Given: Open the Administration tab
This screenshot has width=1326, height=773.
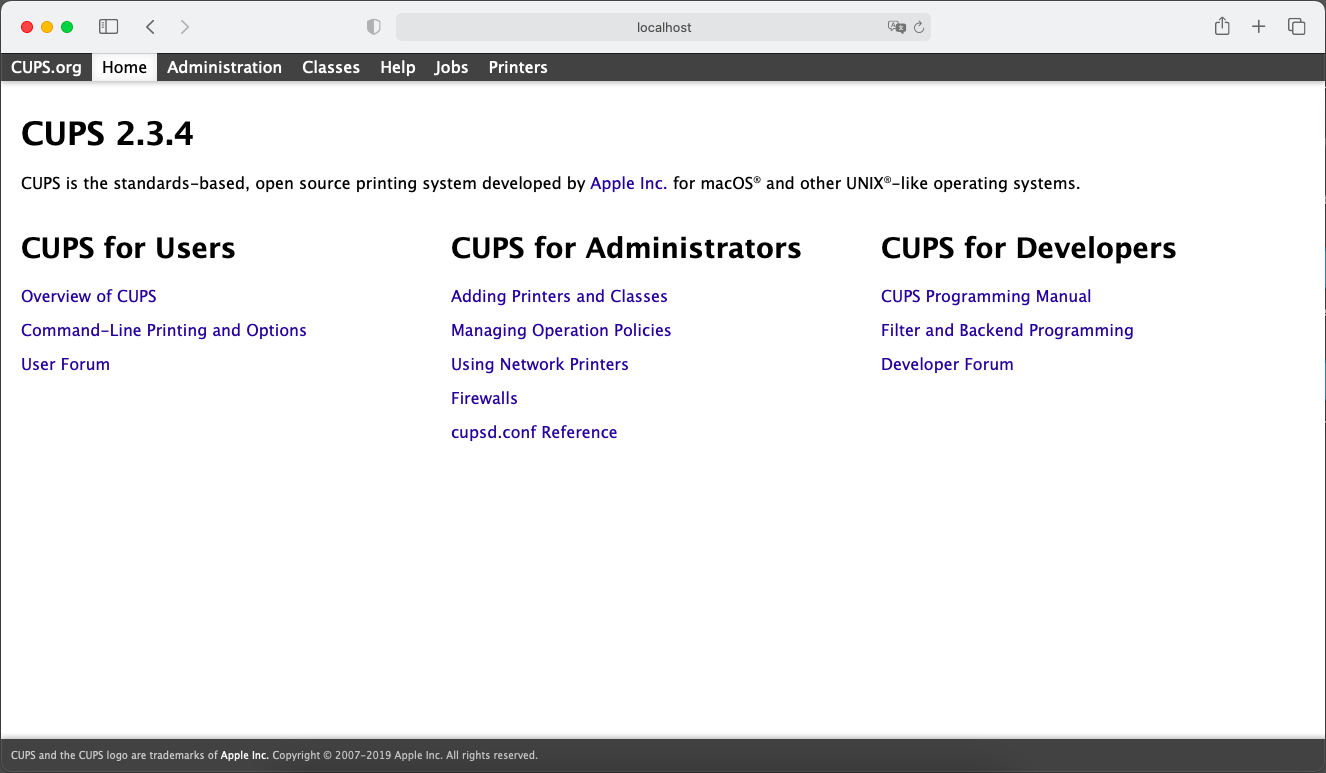Looking at the screenshot, I should [x=224, y=67].
